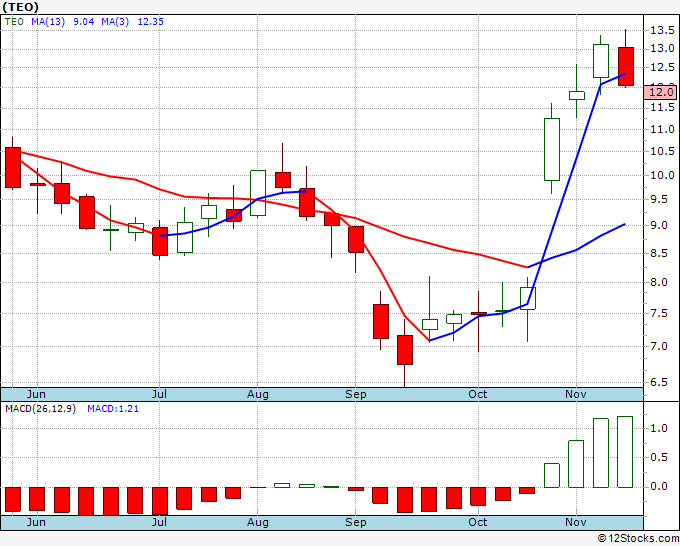Click the 0.5 MACD axis label
The width and height of the screenshot is (680, 546).
pos(659,457)
